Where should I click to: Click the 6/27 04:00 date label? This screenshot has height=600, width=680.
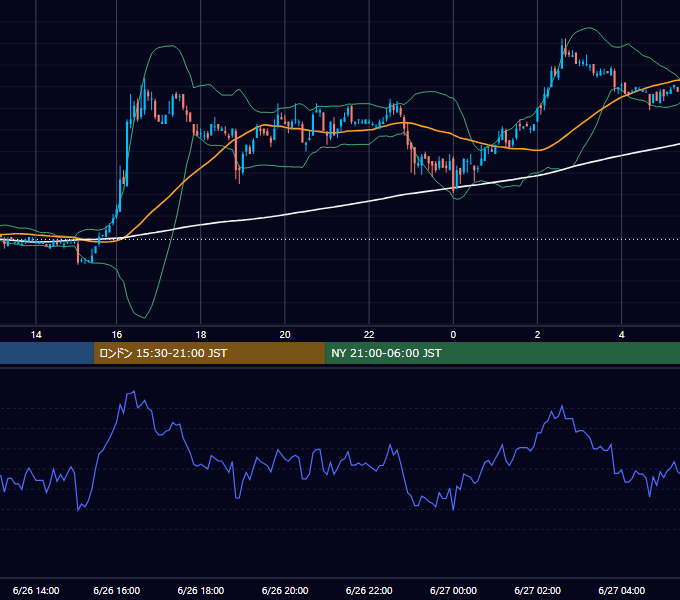[621, 590]
